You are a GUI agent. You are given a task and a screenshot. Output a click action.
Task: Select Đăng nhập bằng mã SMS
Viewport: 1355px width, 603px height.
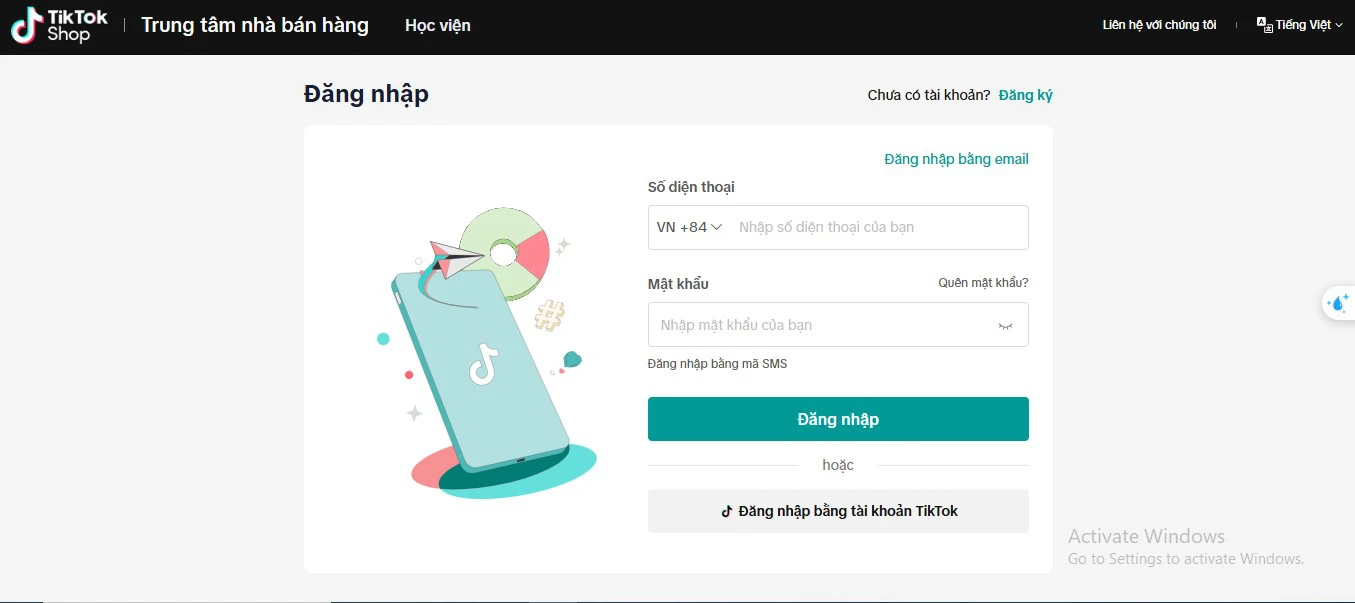tap(717, 363)
